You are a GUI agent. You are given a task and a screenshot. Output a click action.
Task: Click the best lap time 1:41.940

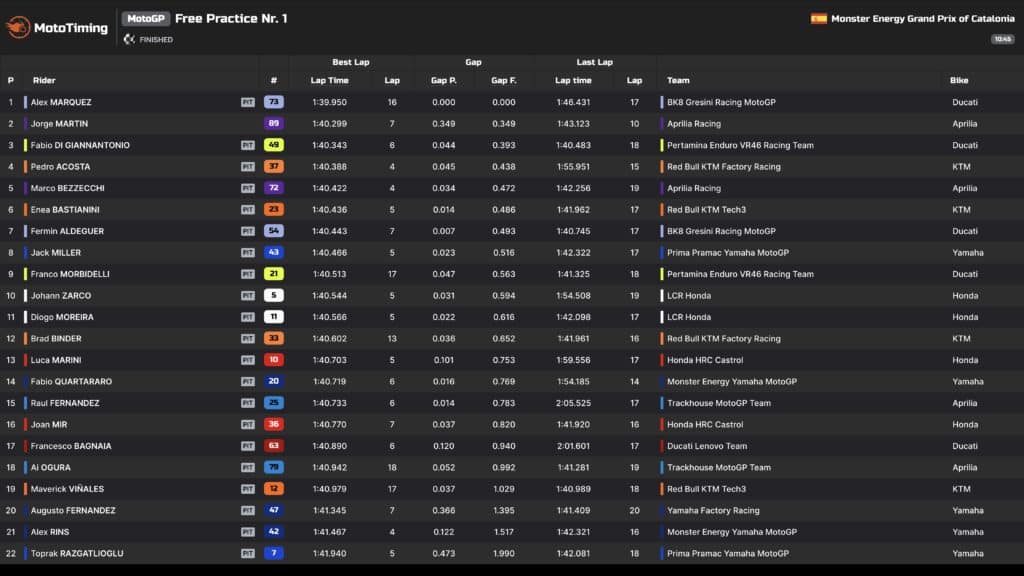[x=329, y=554]
